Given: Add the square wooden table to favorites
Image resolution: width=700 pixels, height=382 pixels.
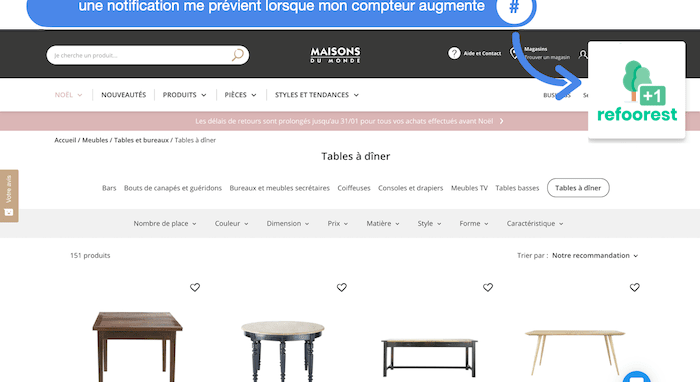Looking at the screenshot, I should [x=195, y=287].
